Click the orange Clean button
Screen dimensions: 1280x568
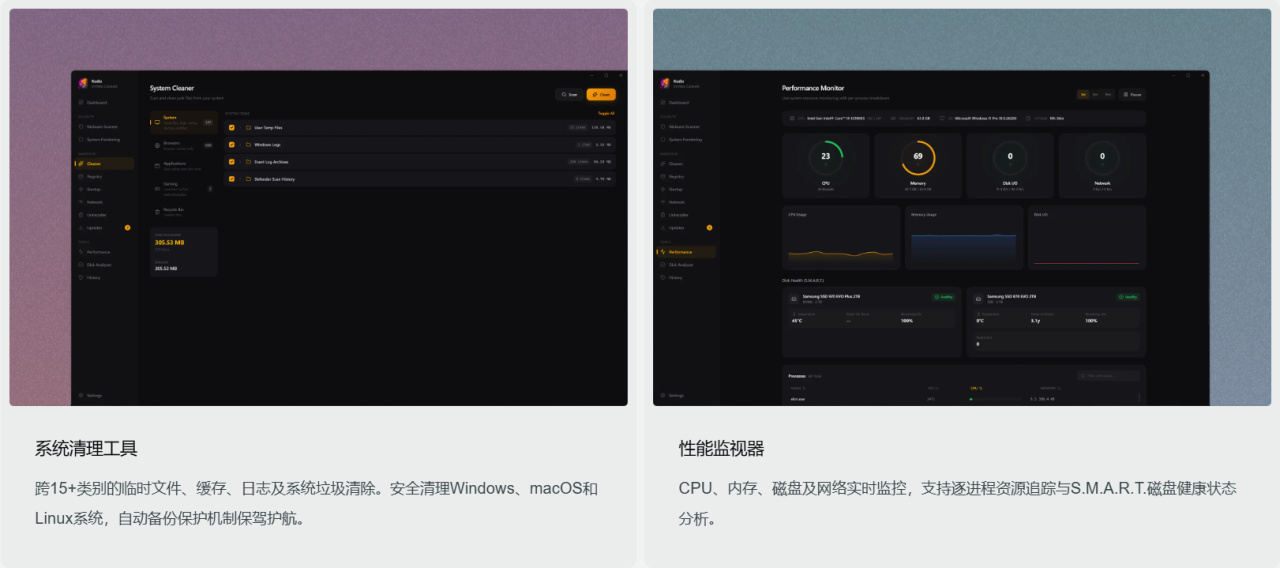[x=601, y=94]
